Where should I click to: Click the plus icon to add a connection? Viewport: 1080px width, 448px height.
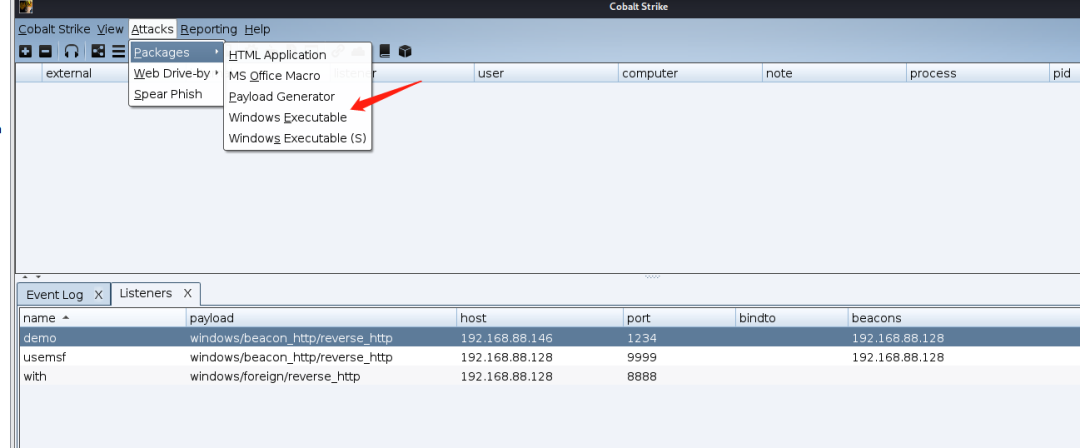(x=25, y=51)
